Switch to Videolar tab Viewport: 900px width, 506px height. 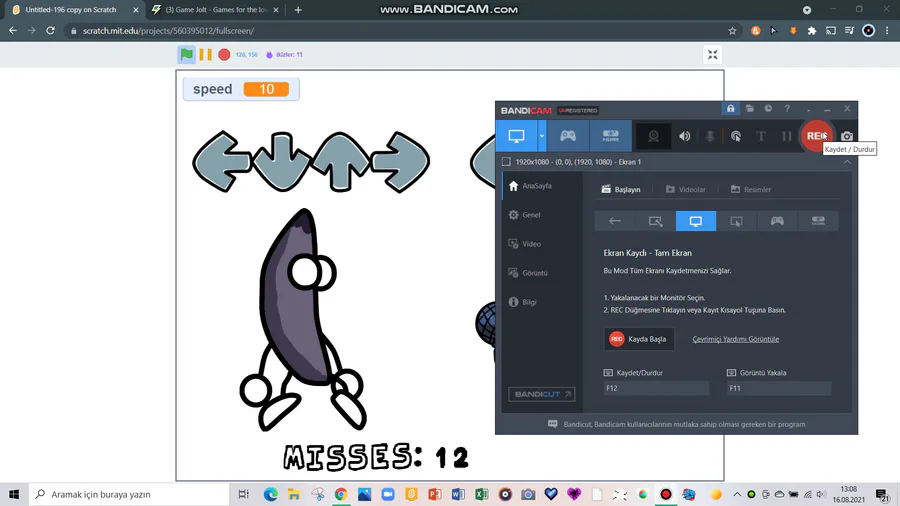[x=686, y=189]
